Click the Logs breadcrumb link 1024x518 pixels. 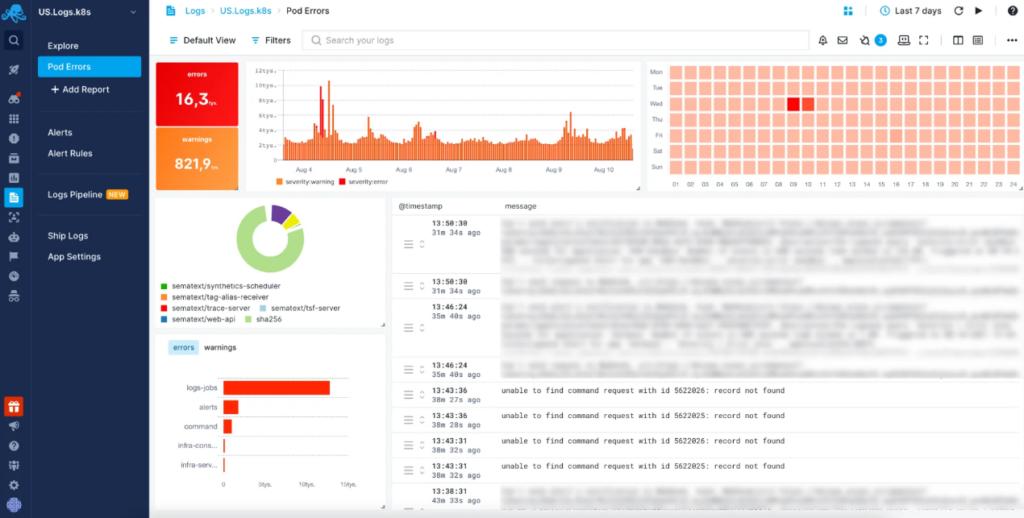pos(195,11)
